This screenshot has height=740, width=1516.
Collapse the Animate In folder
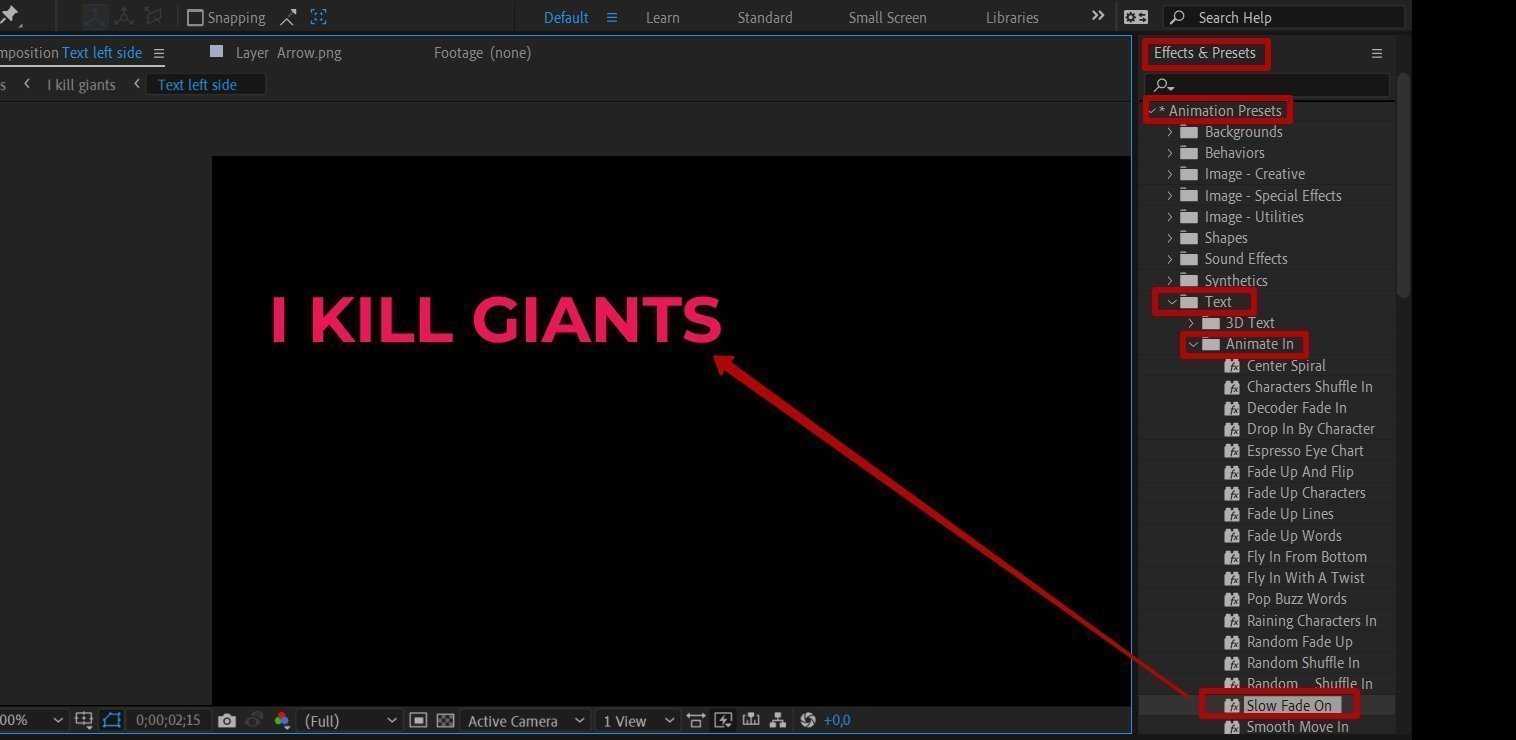(x=1193, y=344)
